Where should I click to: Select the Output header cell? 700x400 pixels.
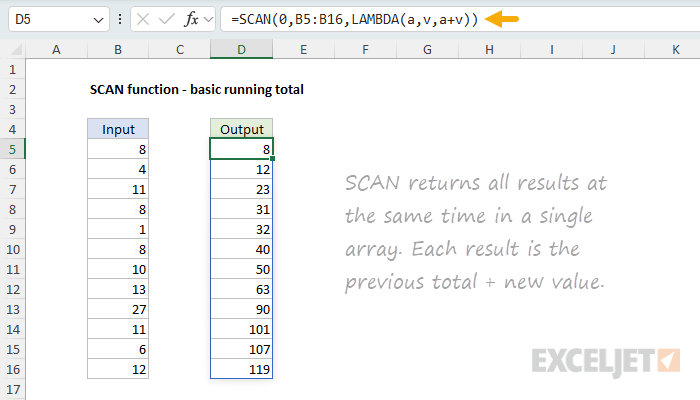[241, 129]
